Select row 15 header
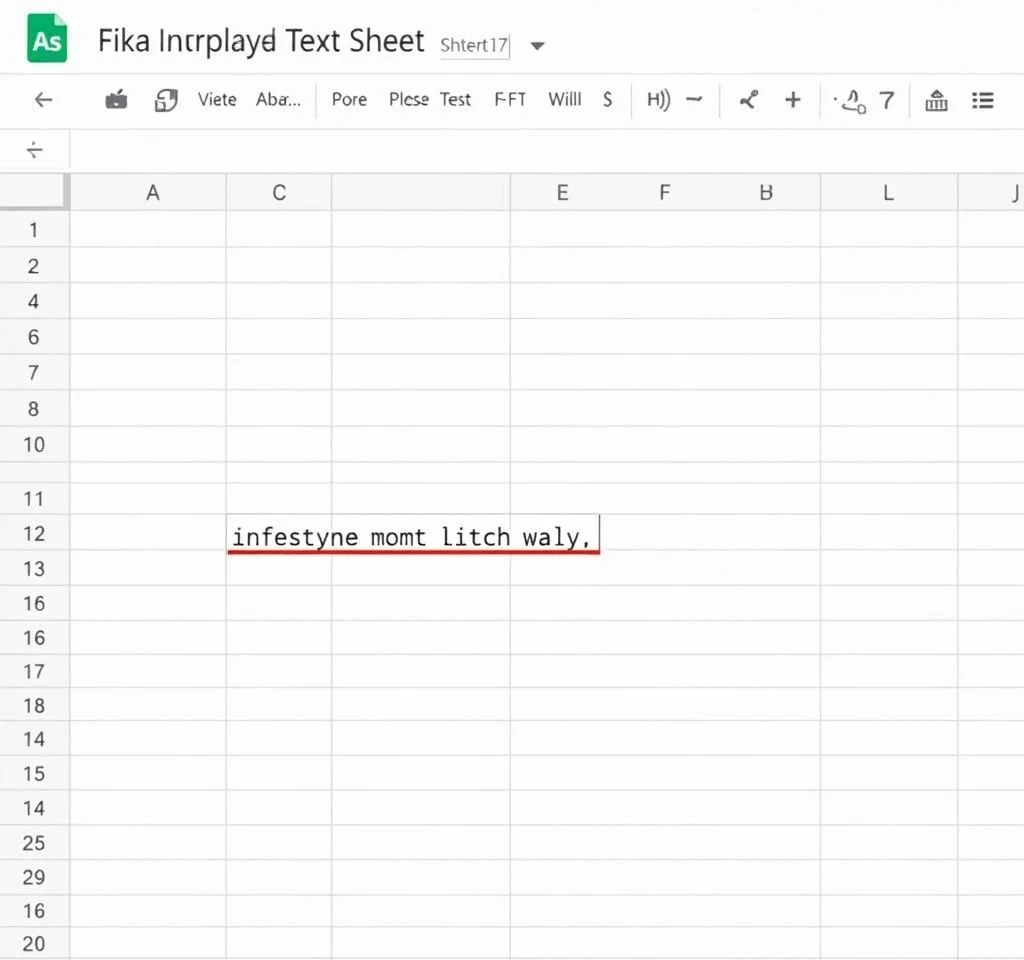Screen dimensions: 1024x960 coord(34,774)
